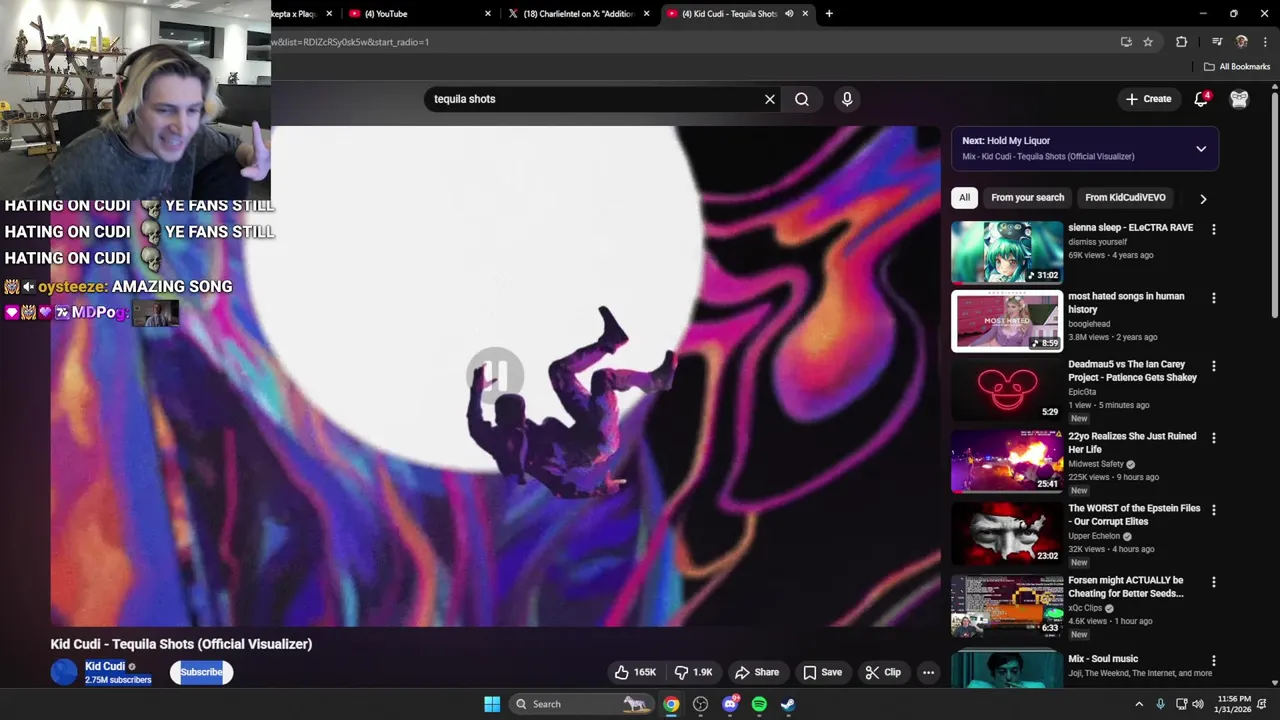This screenshot has height=720, width=1280.
Task: Start voice search with microphone
Action: (847, 99)
